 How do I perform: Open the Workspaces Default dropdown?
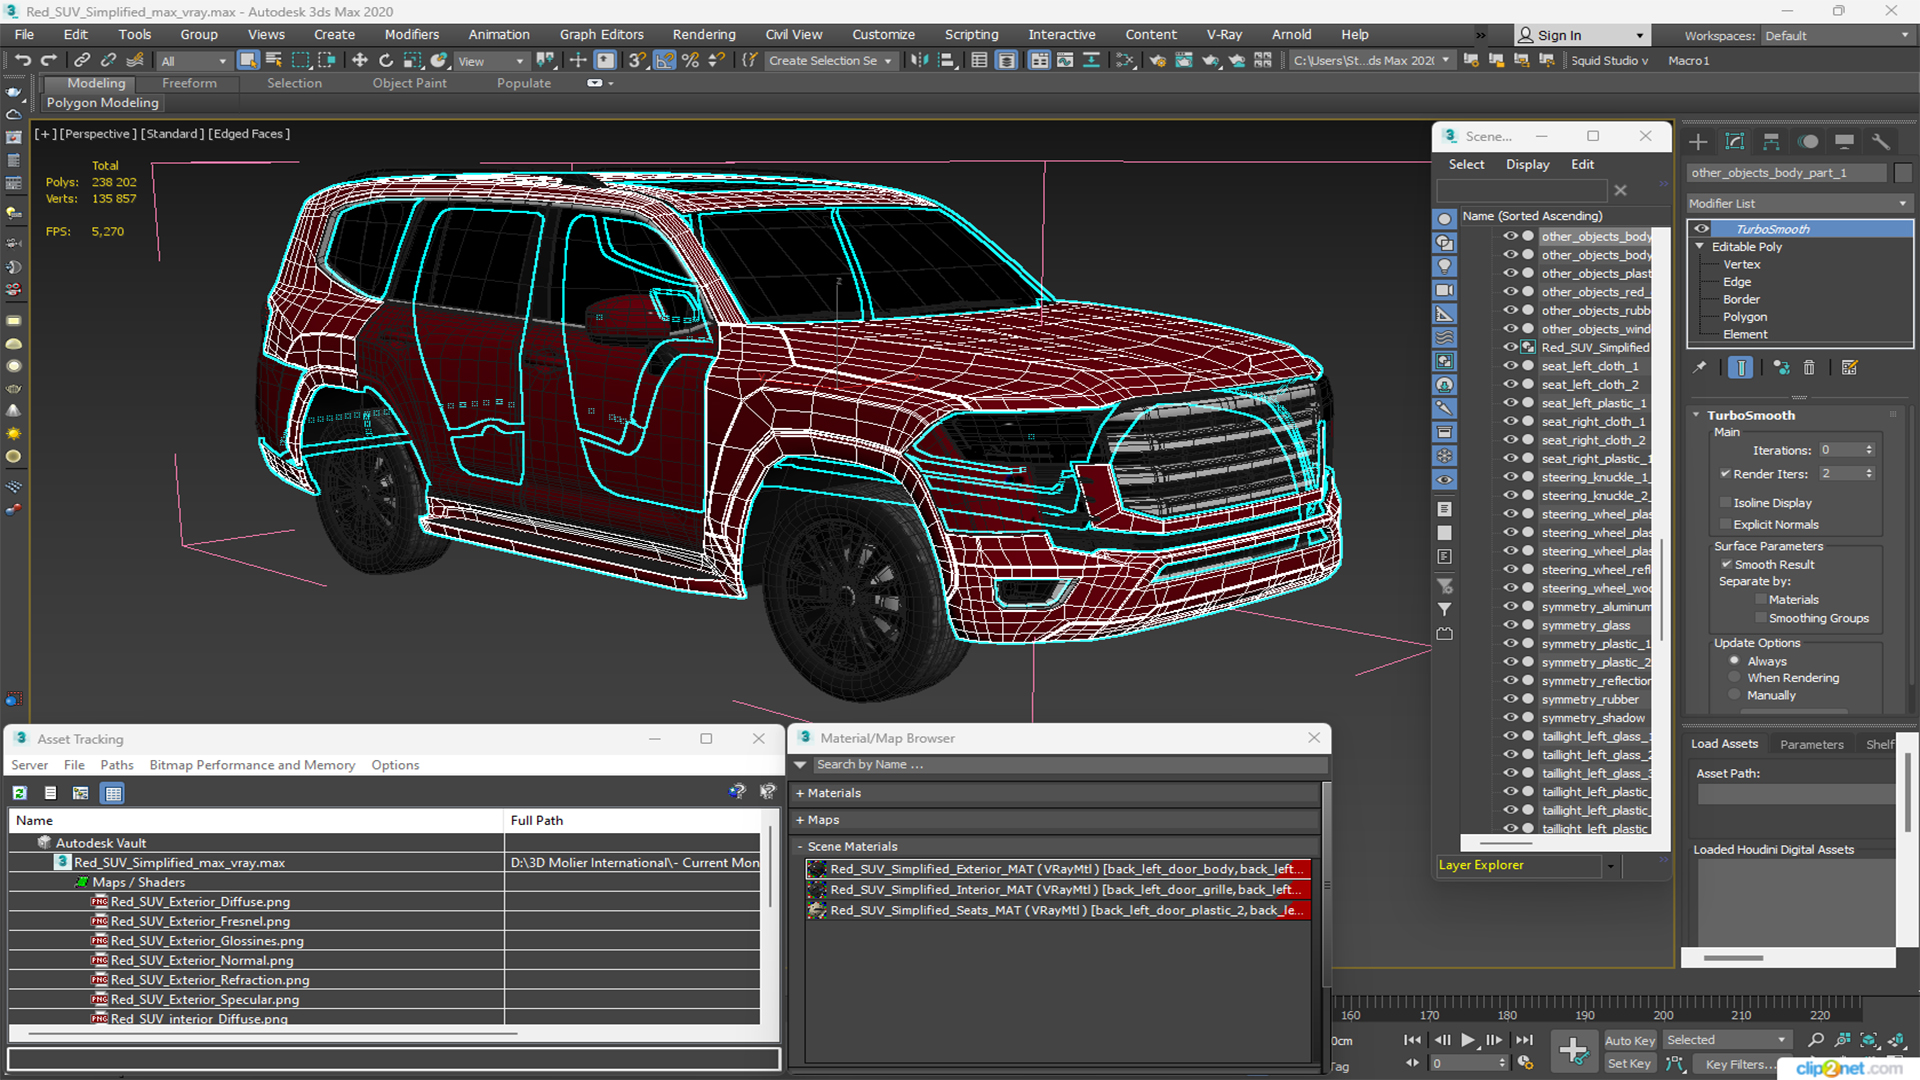(x=1836, y=36)
